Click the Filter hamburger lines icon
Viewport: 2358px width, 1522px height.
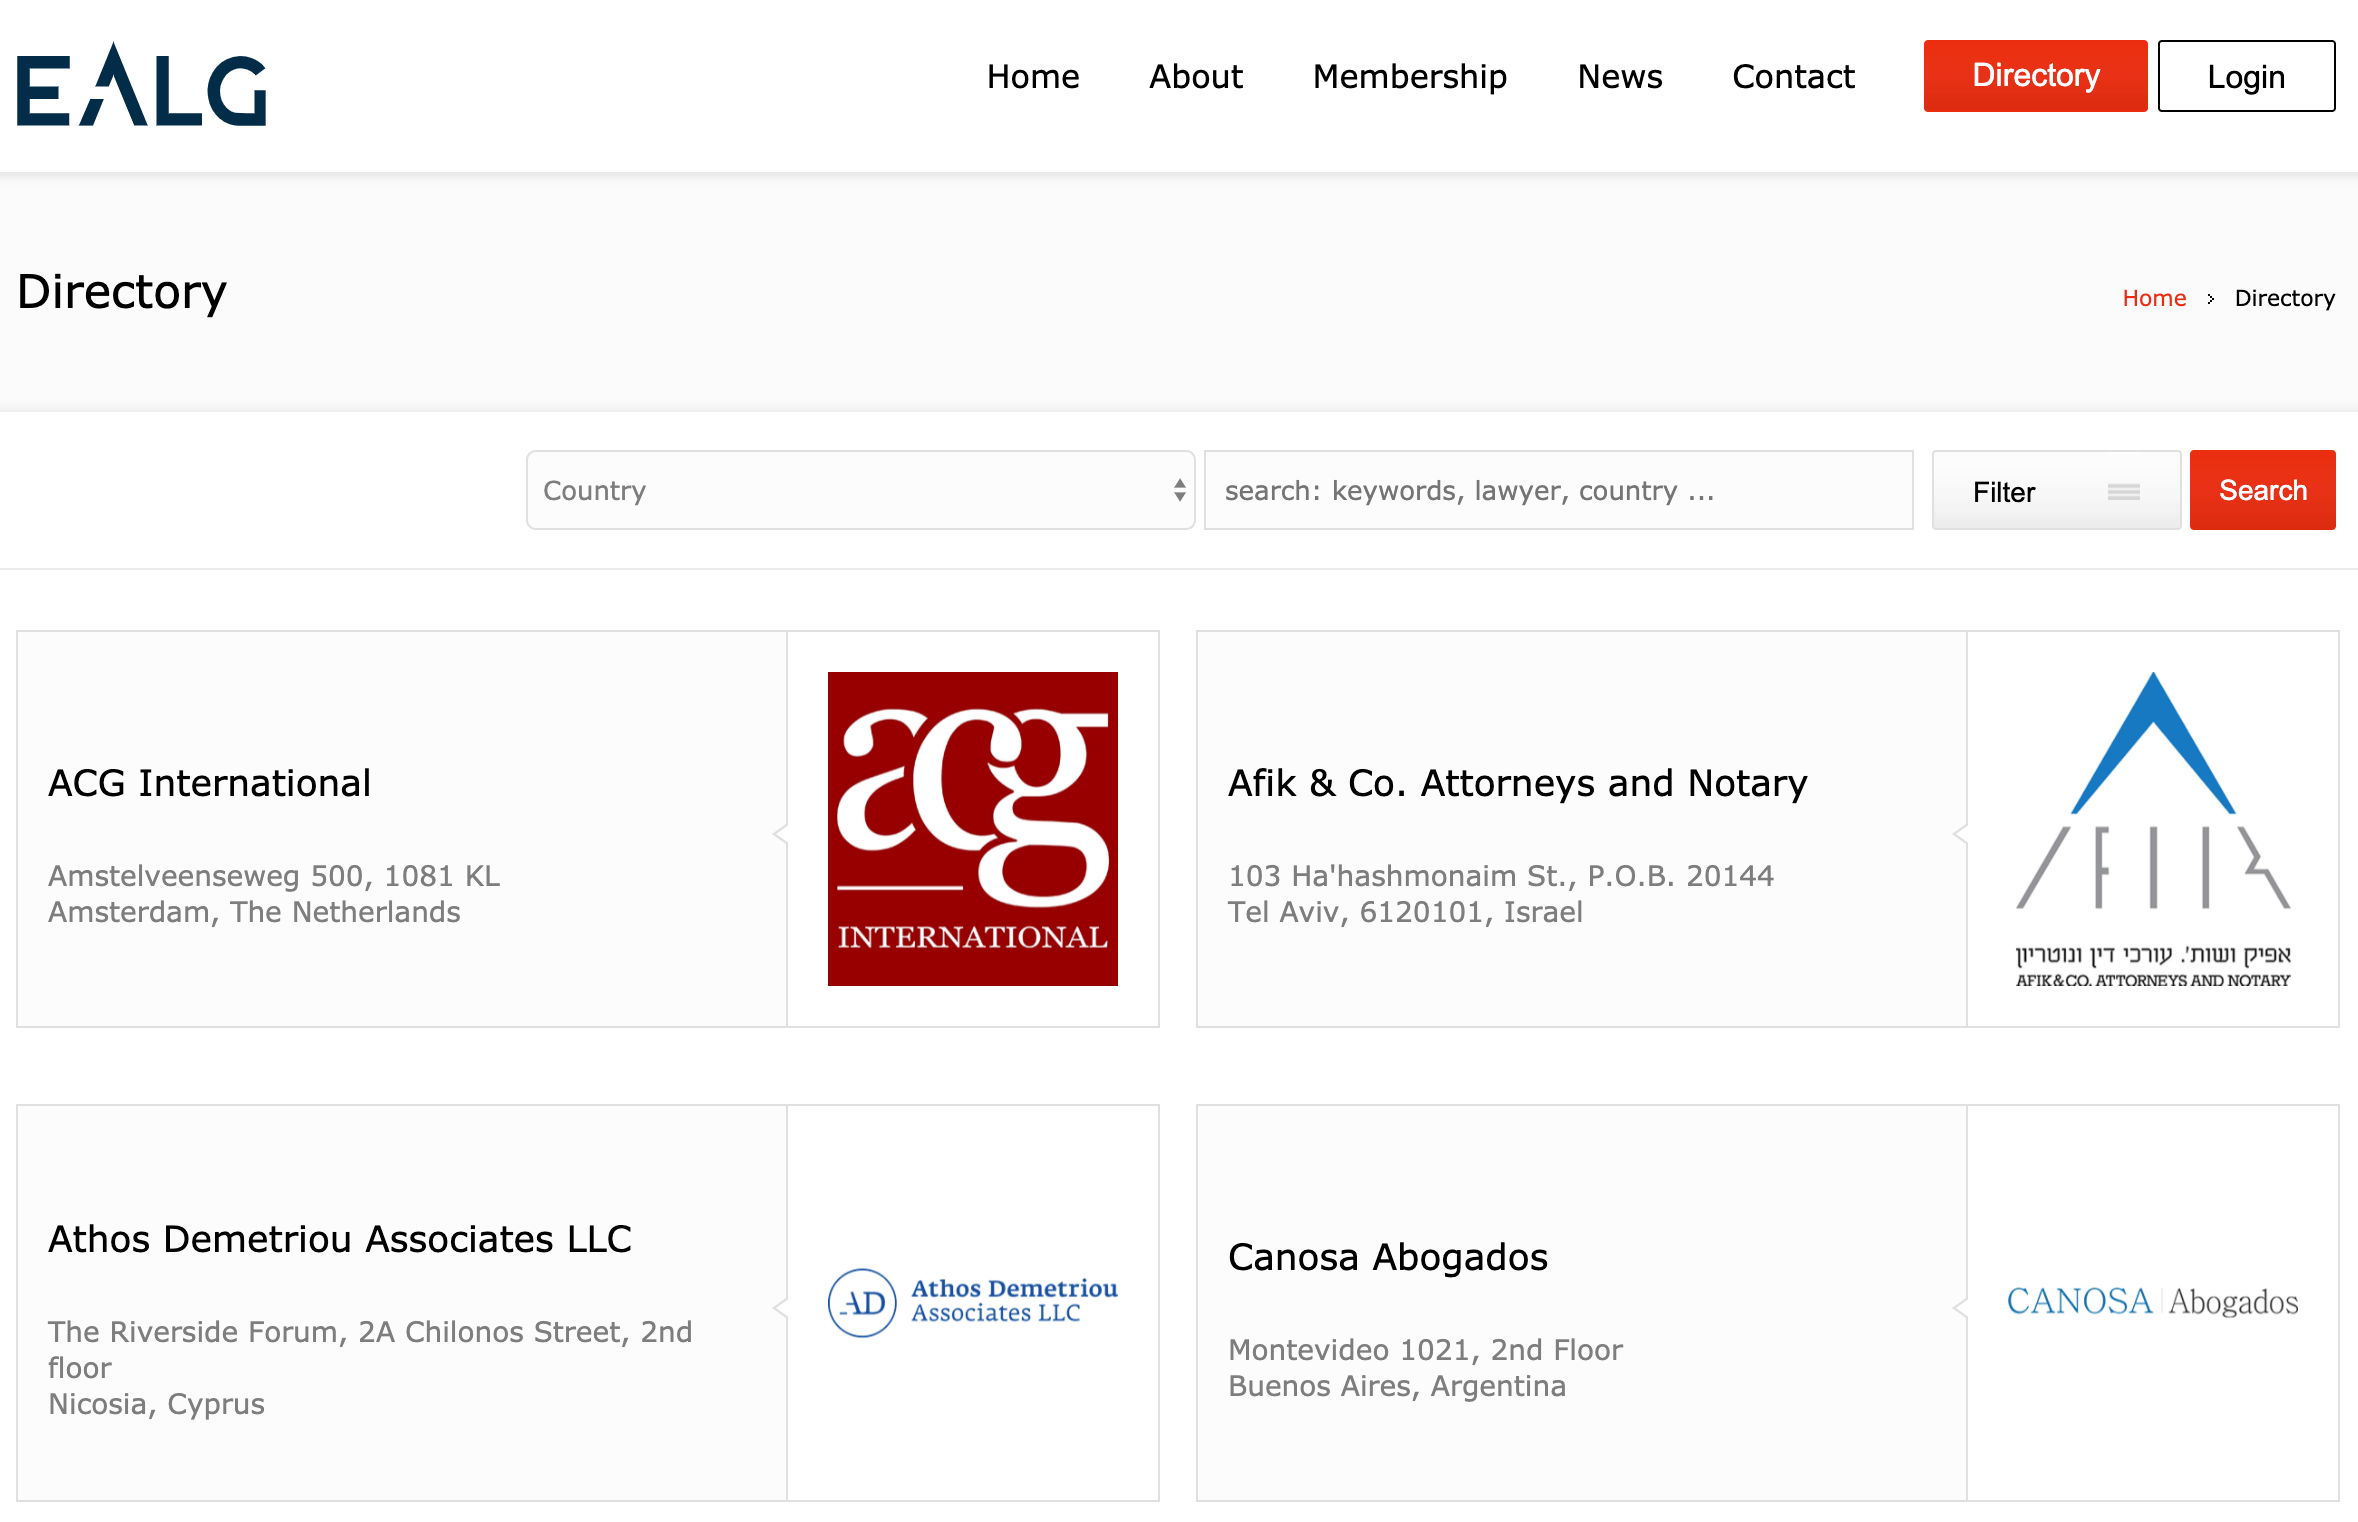2124,491
